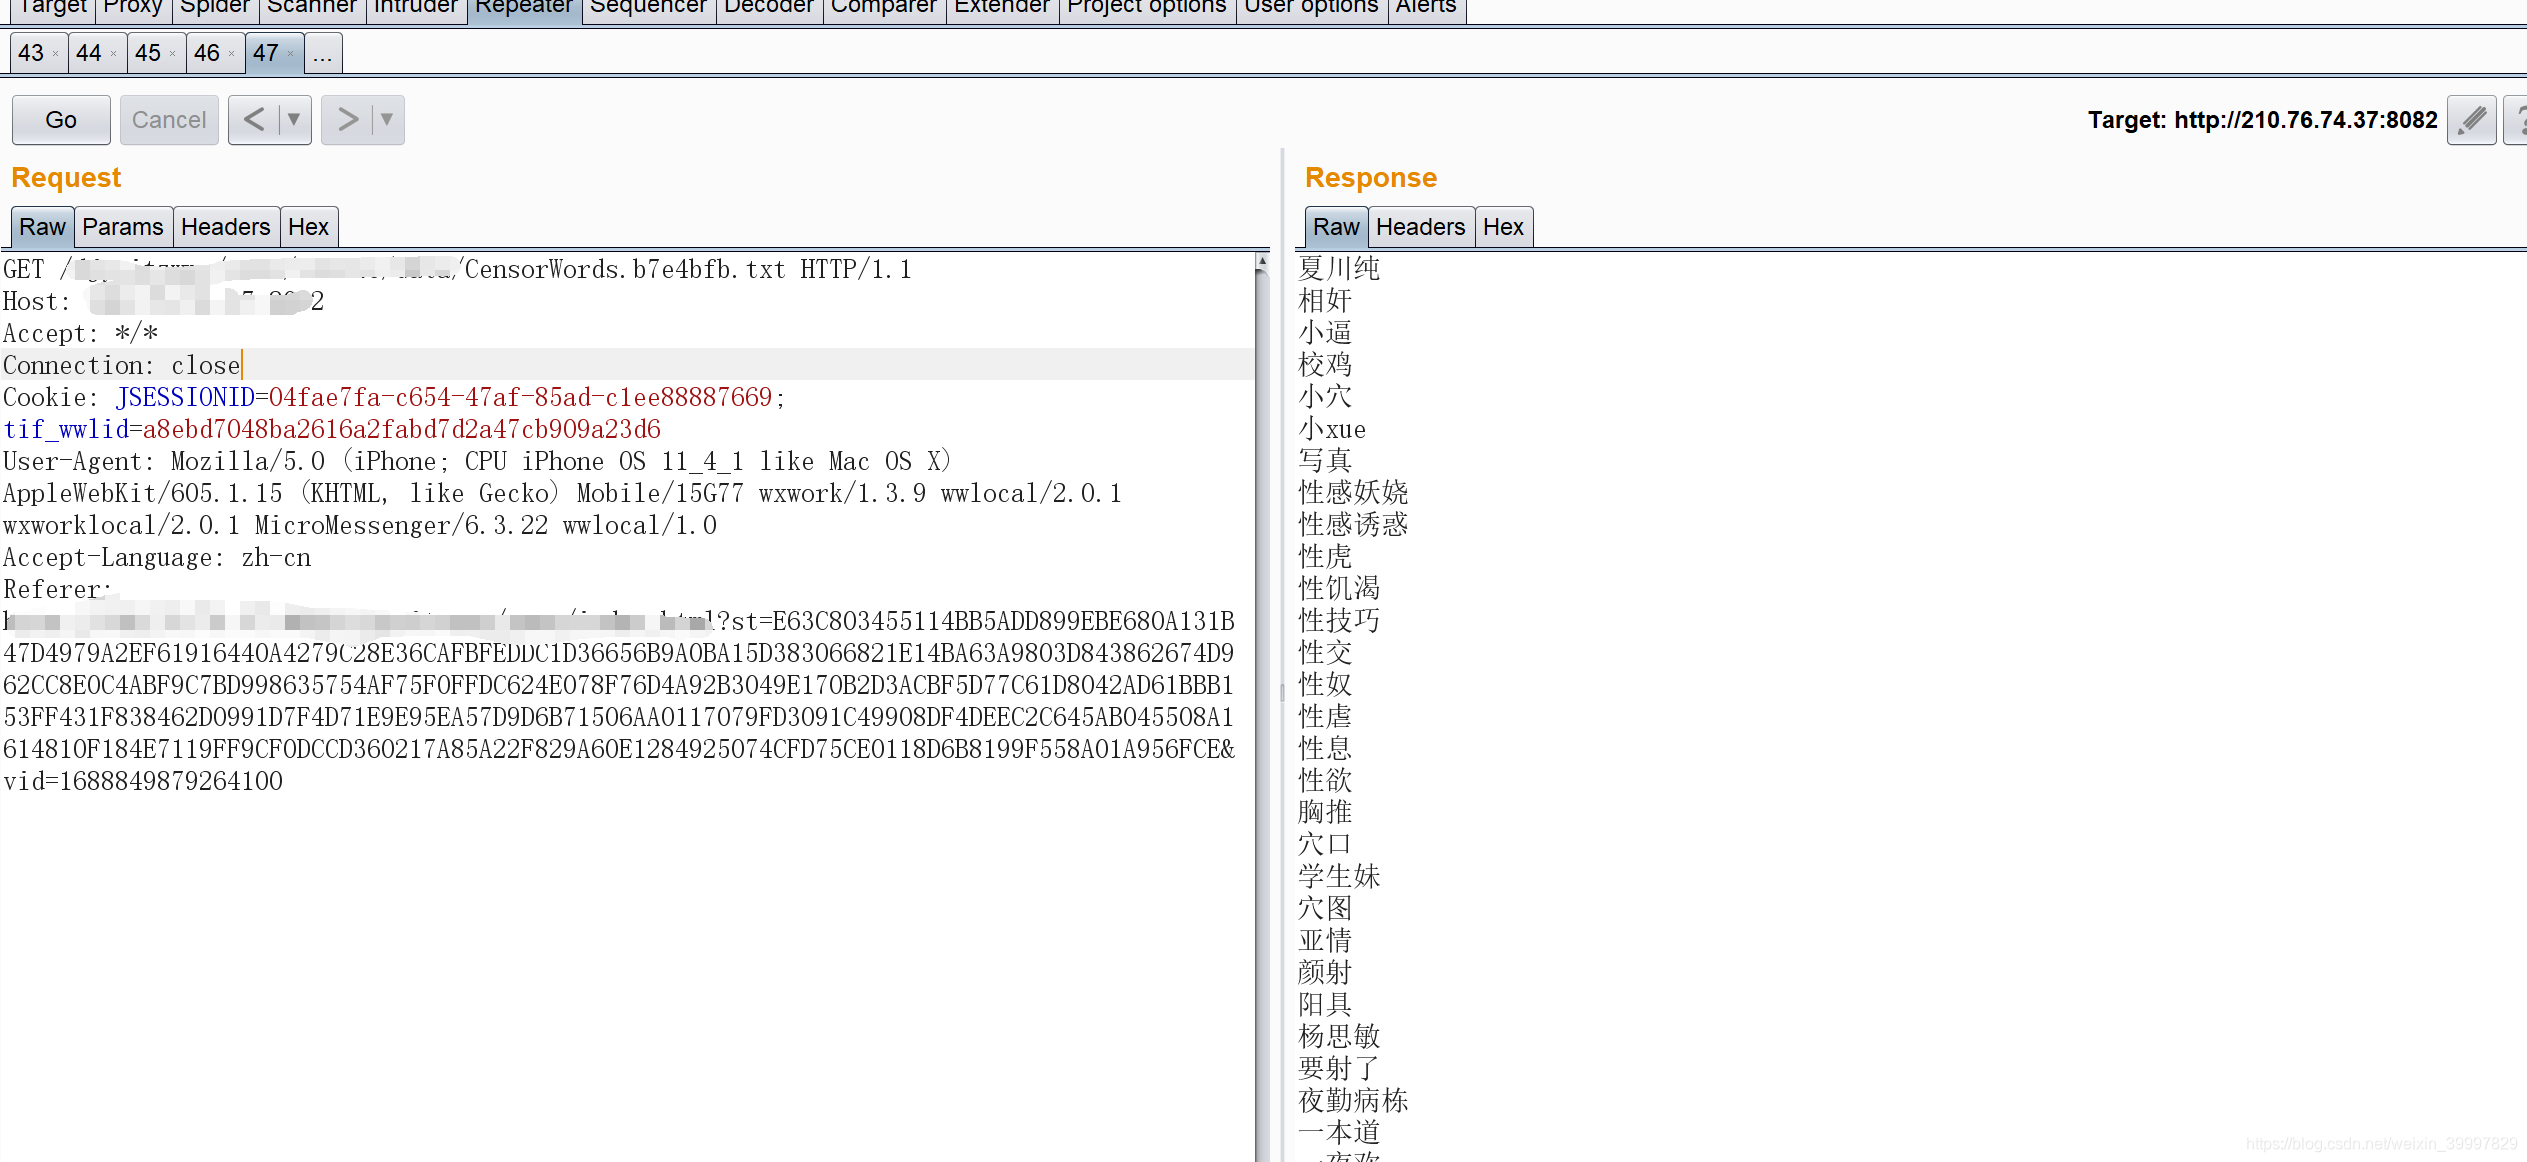Open the new tab ellipsis button
Viewport: 2527px width, 1162px height.
322,54
